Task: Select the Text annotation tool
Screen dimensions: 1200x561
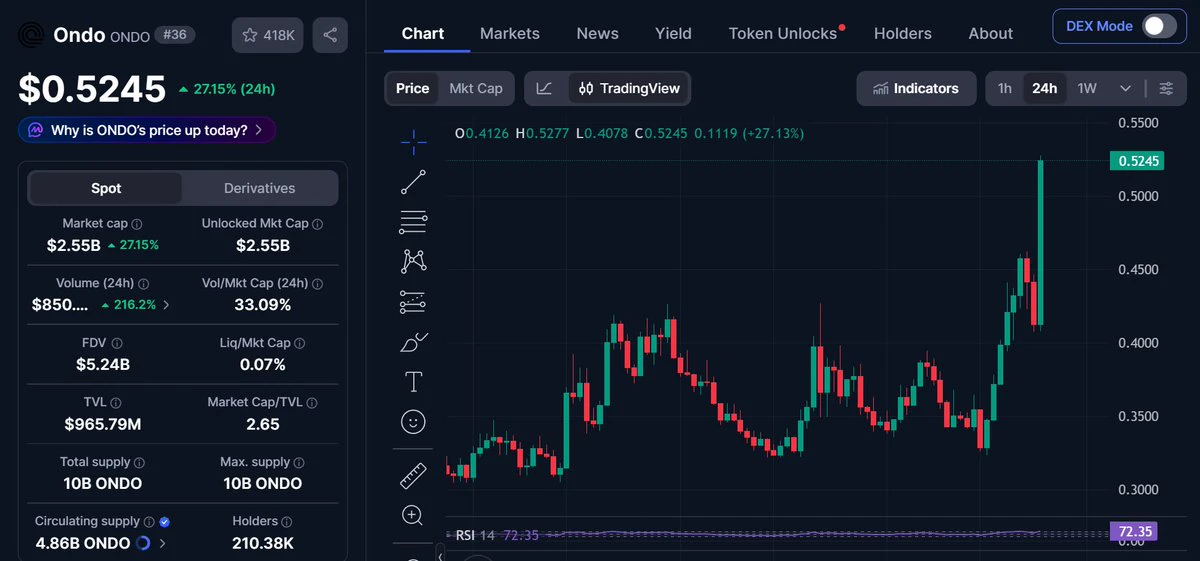Action: coord(413,382)
